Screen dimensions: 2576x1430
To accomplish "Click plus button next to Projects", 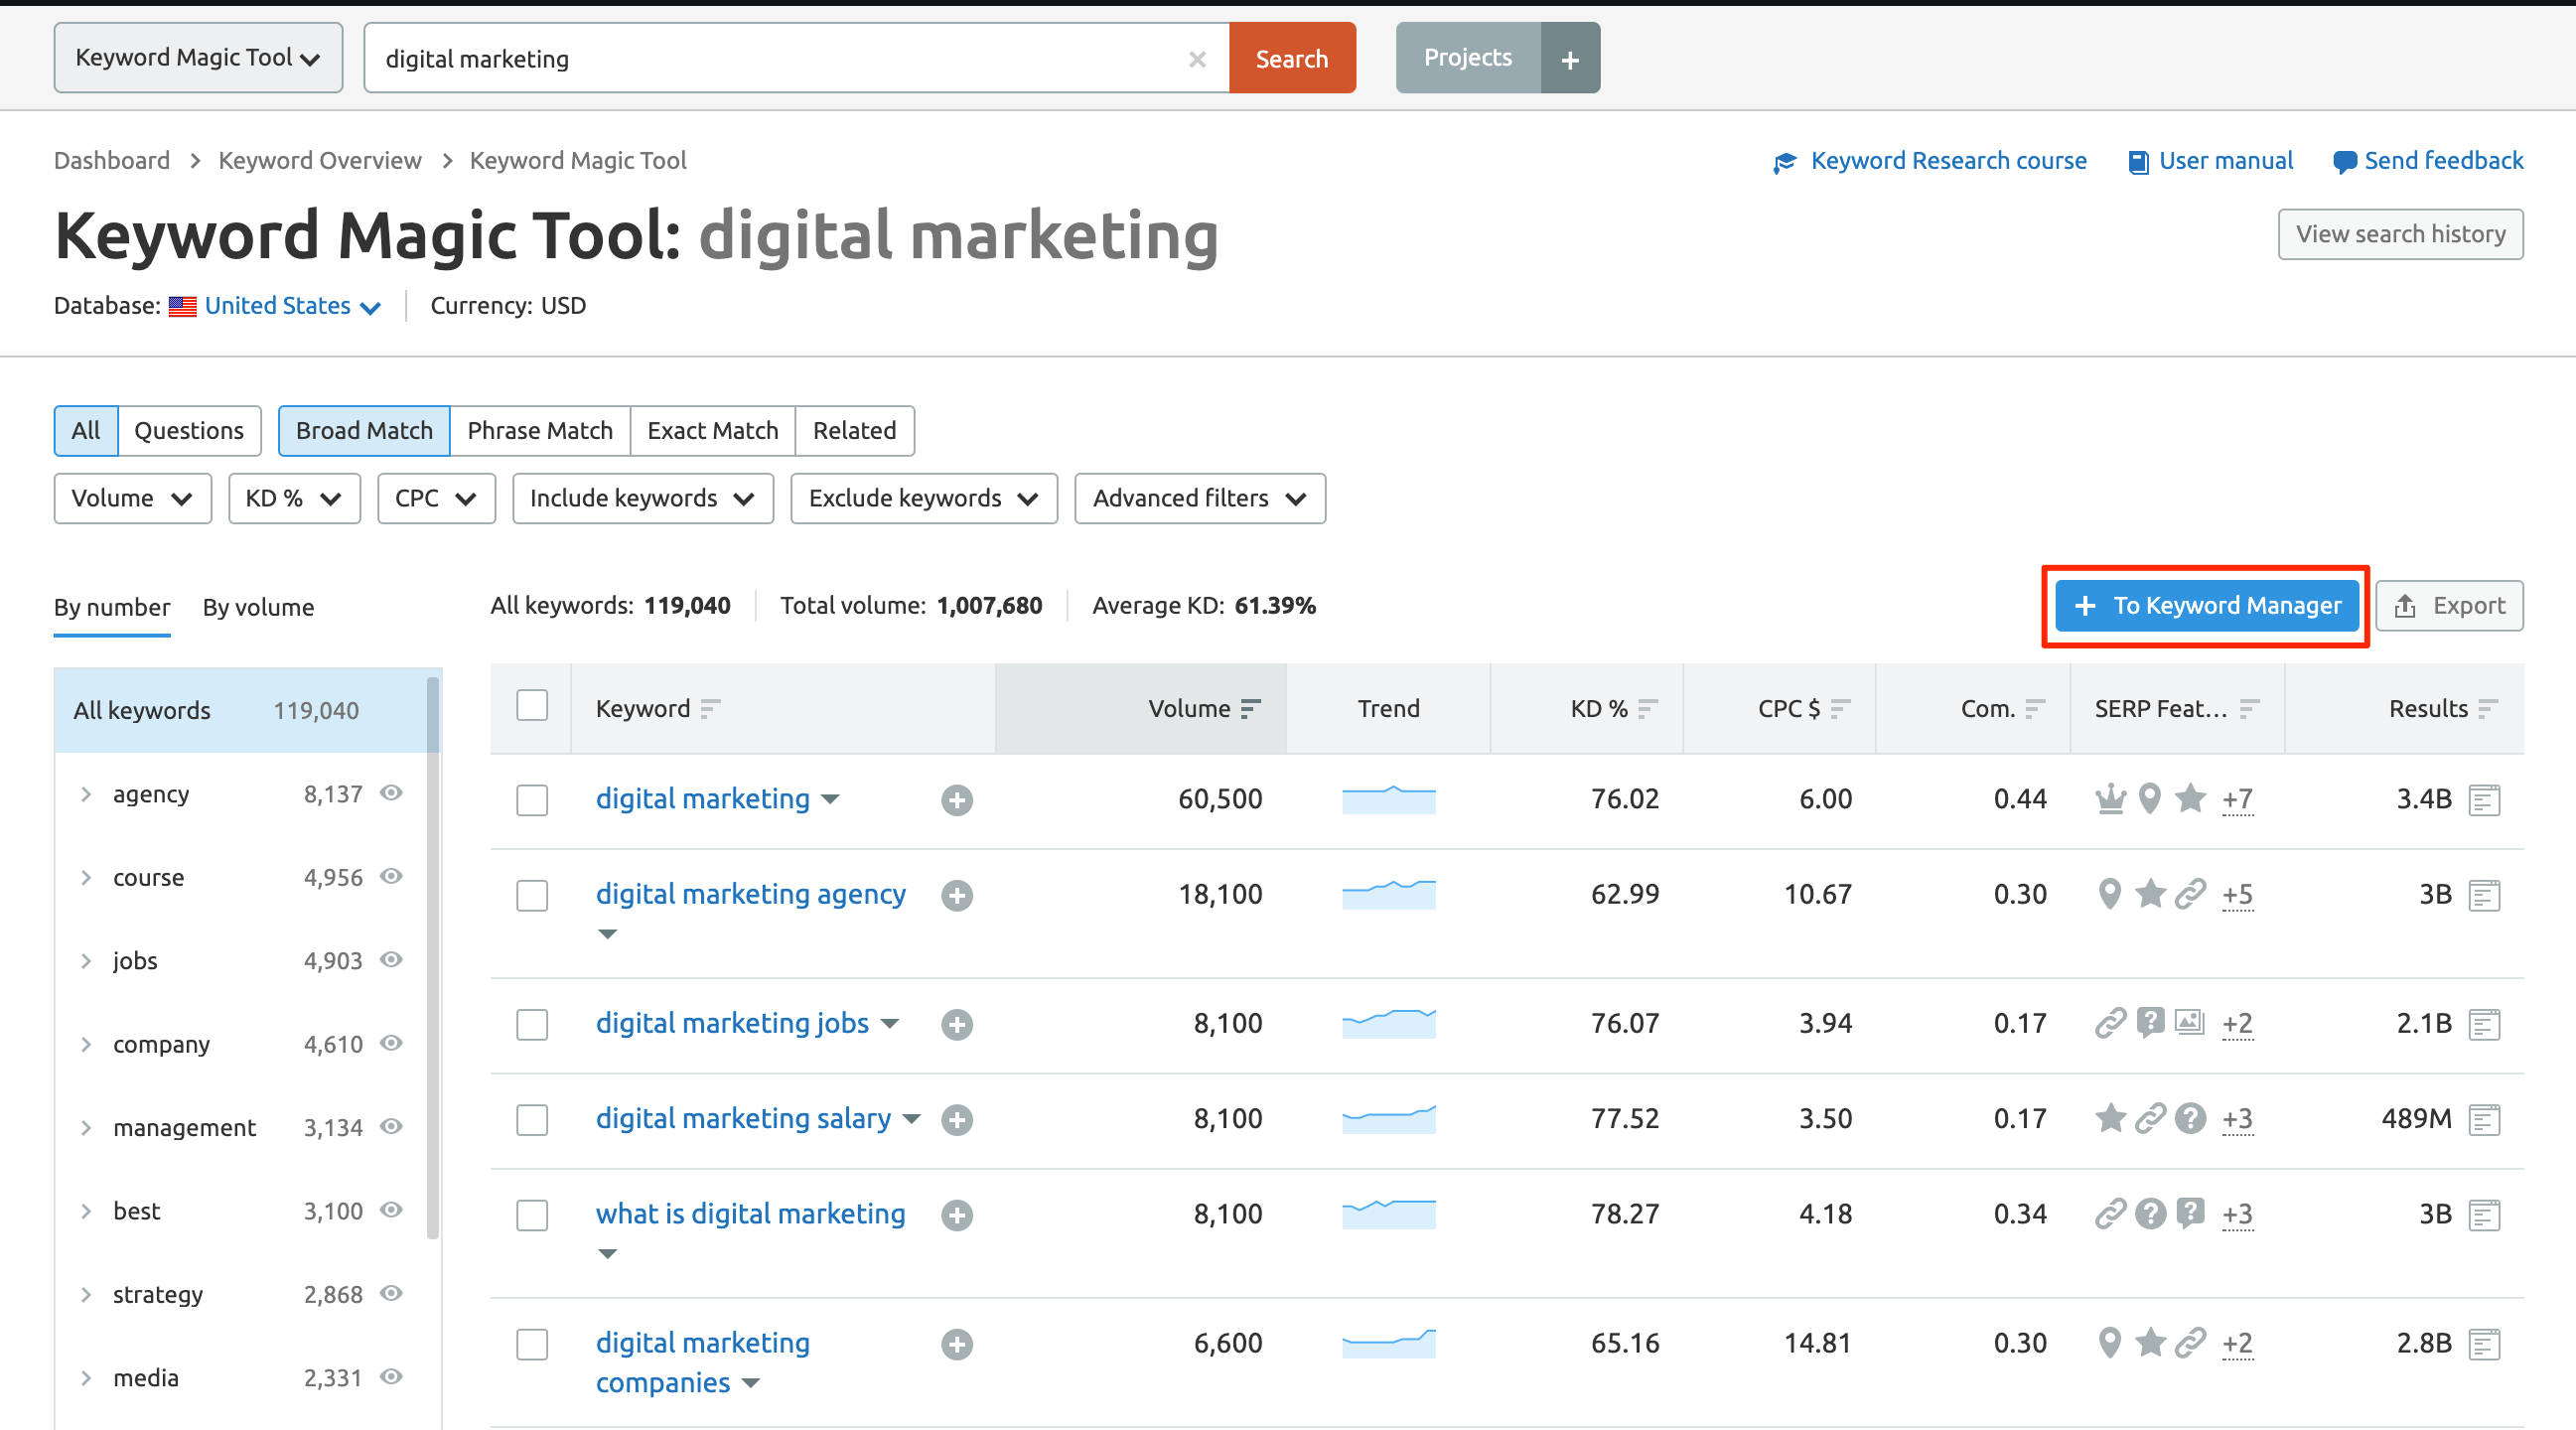I will [x=1569, y=59].
